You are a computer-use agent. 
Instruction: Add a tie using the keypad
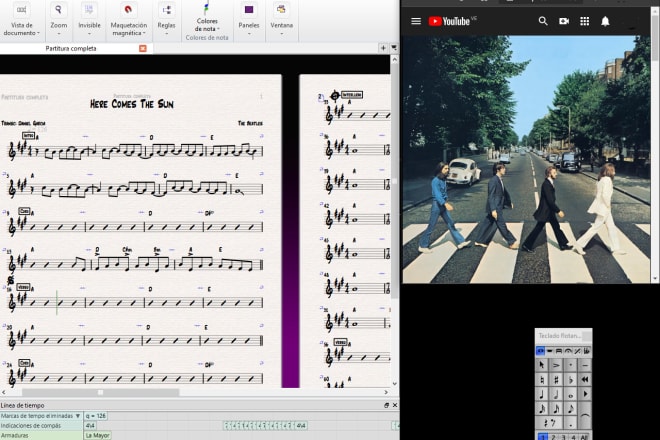(585, 416)
